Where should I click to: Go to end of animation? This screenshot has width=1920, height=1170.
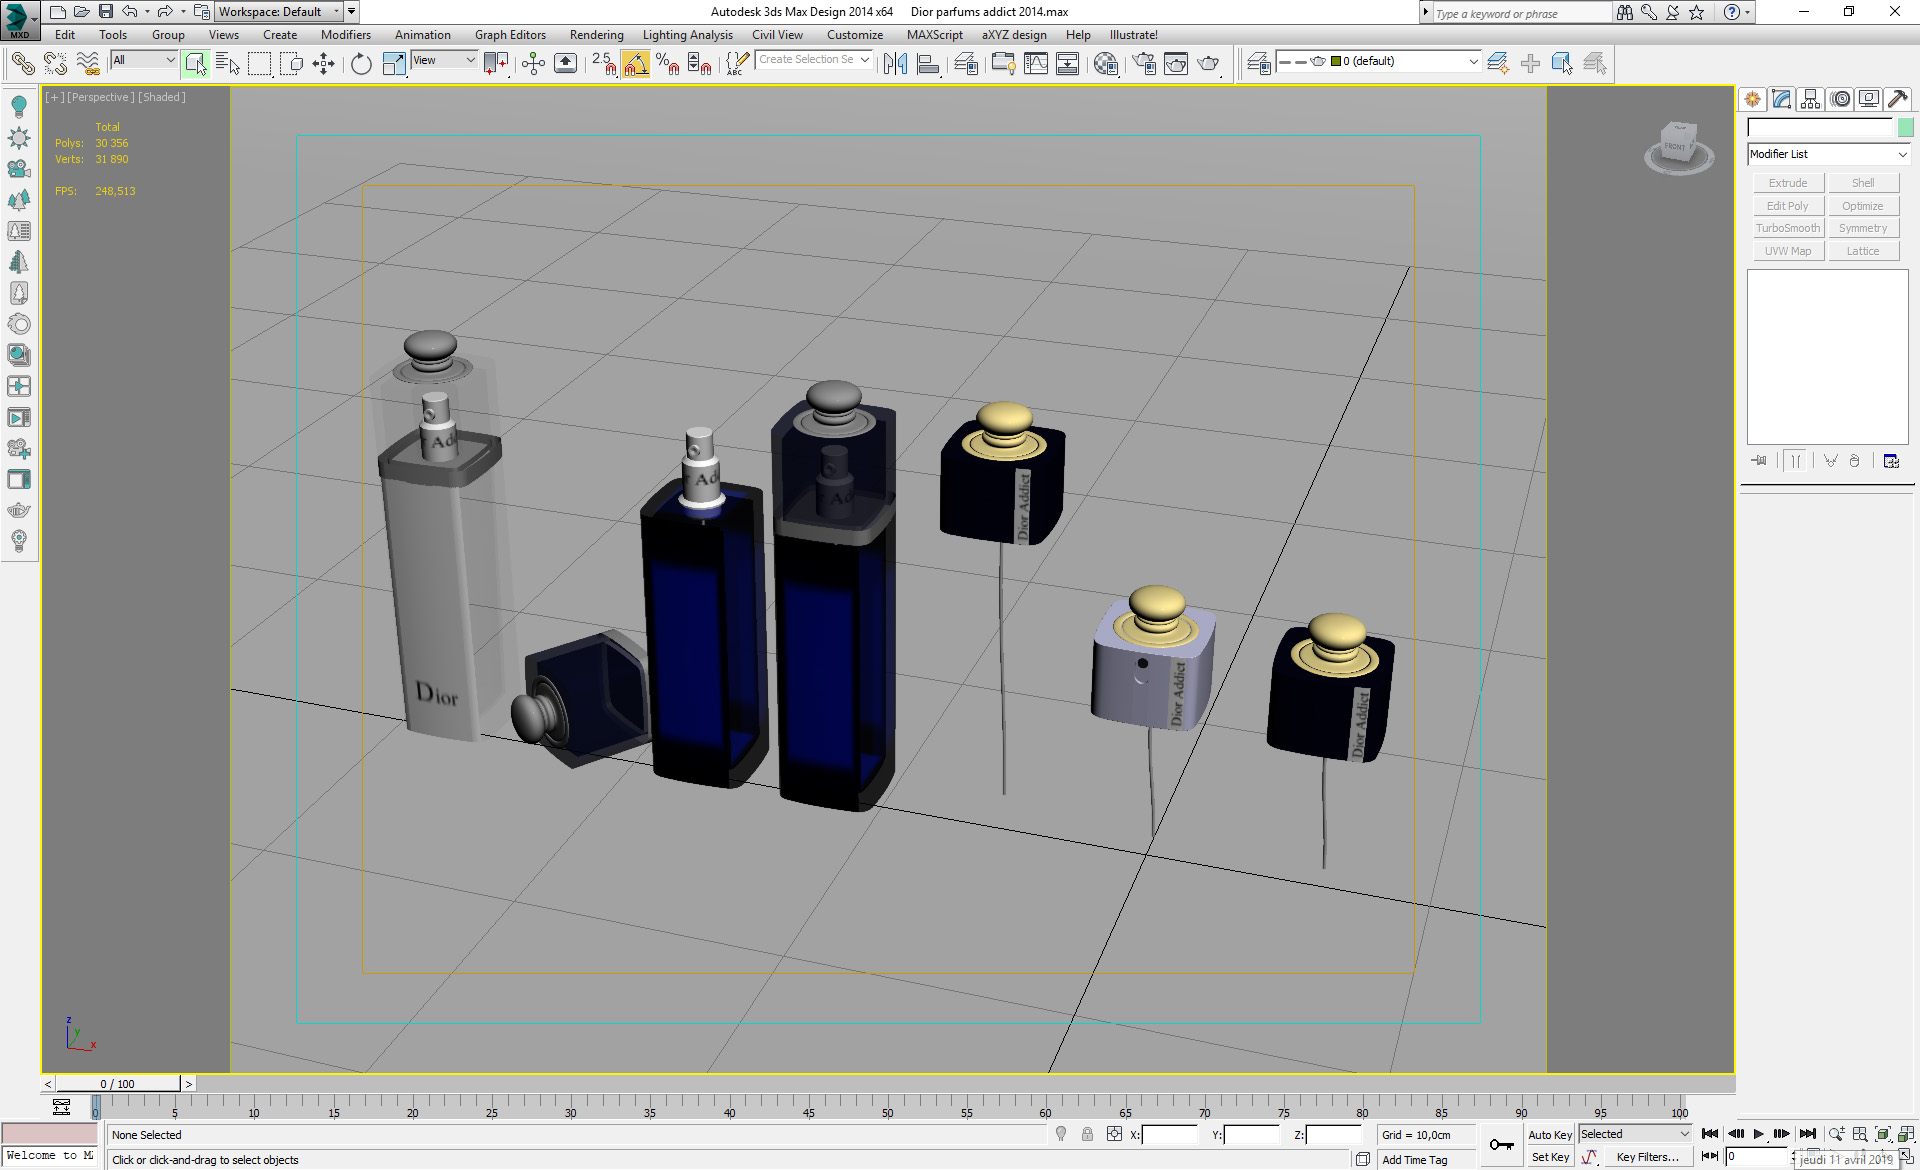pyautogui.click(x=1807, y=1134)
